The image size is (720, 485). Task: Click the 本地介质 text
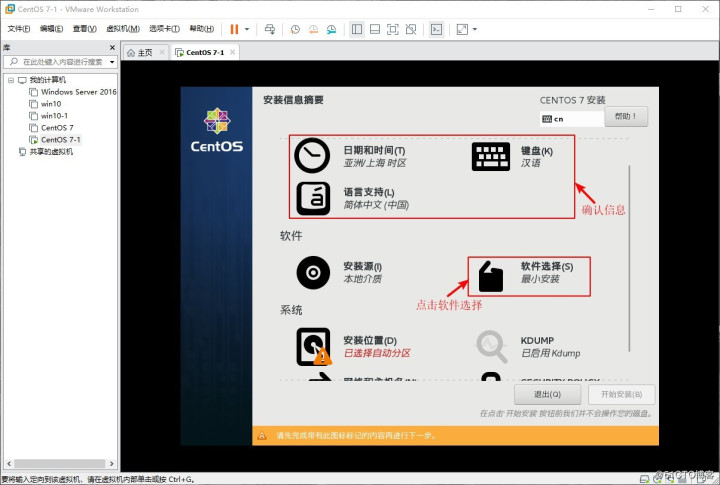363,279
